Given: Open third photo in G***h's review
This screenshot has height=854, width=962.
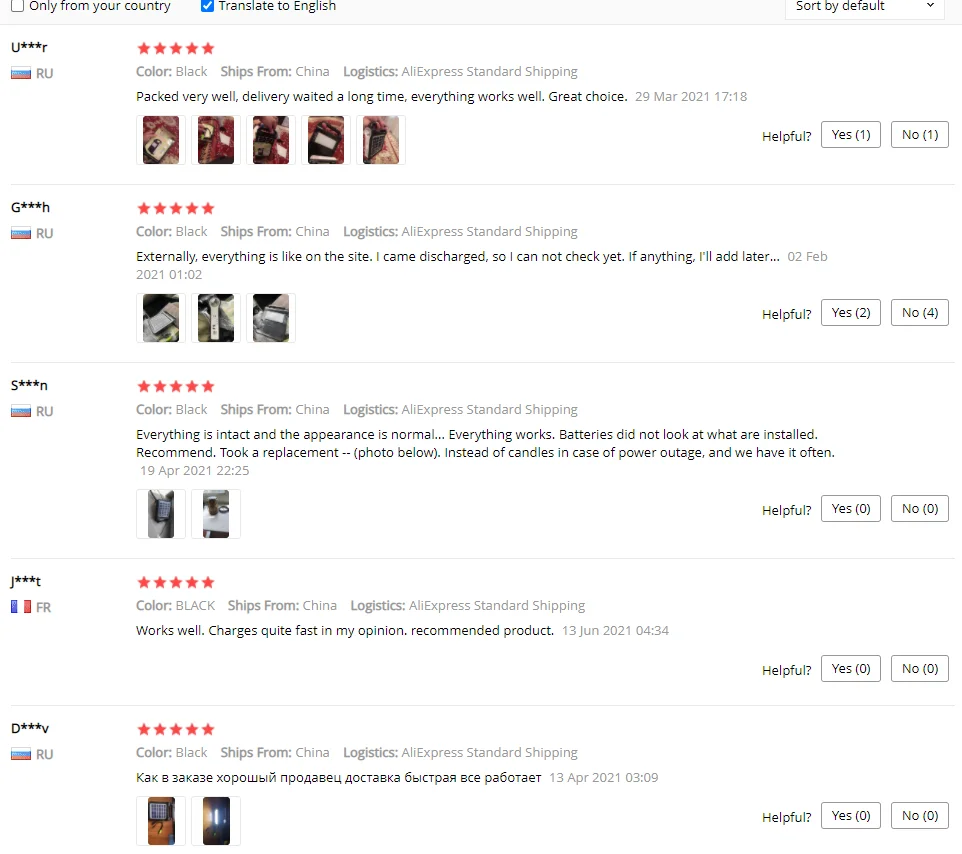Looking at the screenshot, I should click(271, 318).
